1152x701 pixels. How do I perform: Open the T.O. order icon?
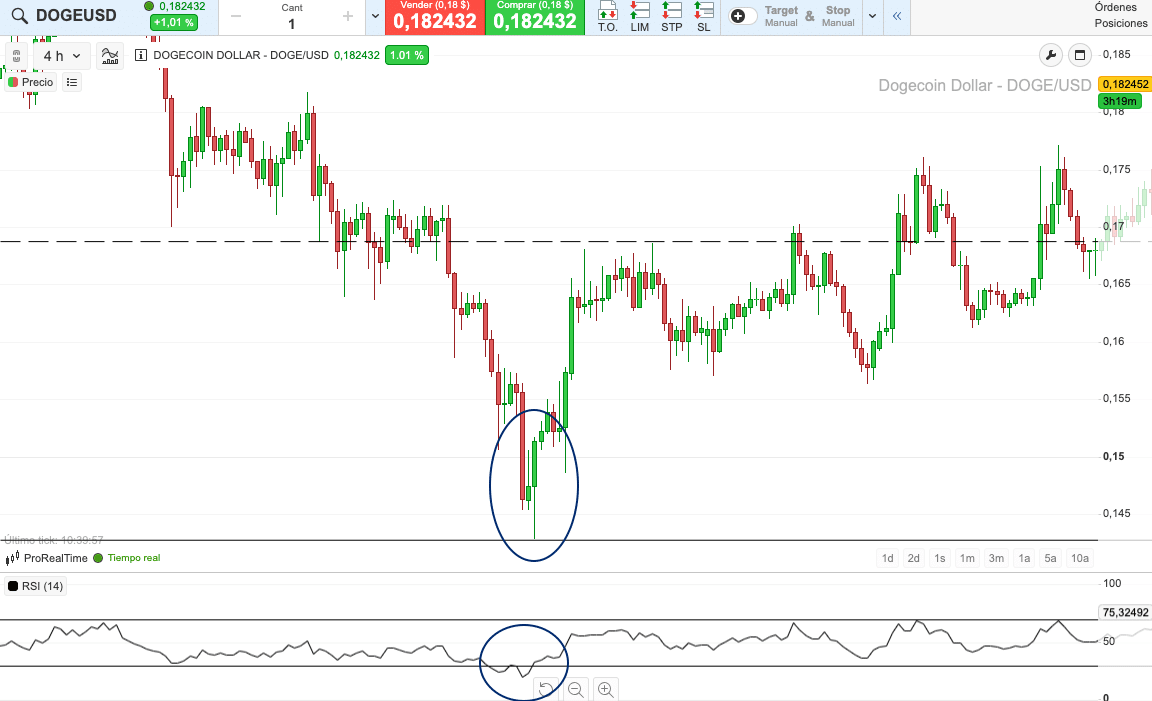pyautogui.click(x=607, y=14)
